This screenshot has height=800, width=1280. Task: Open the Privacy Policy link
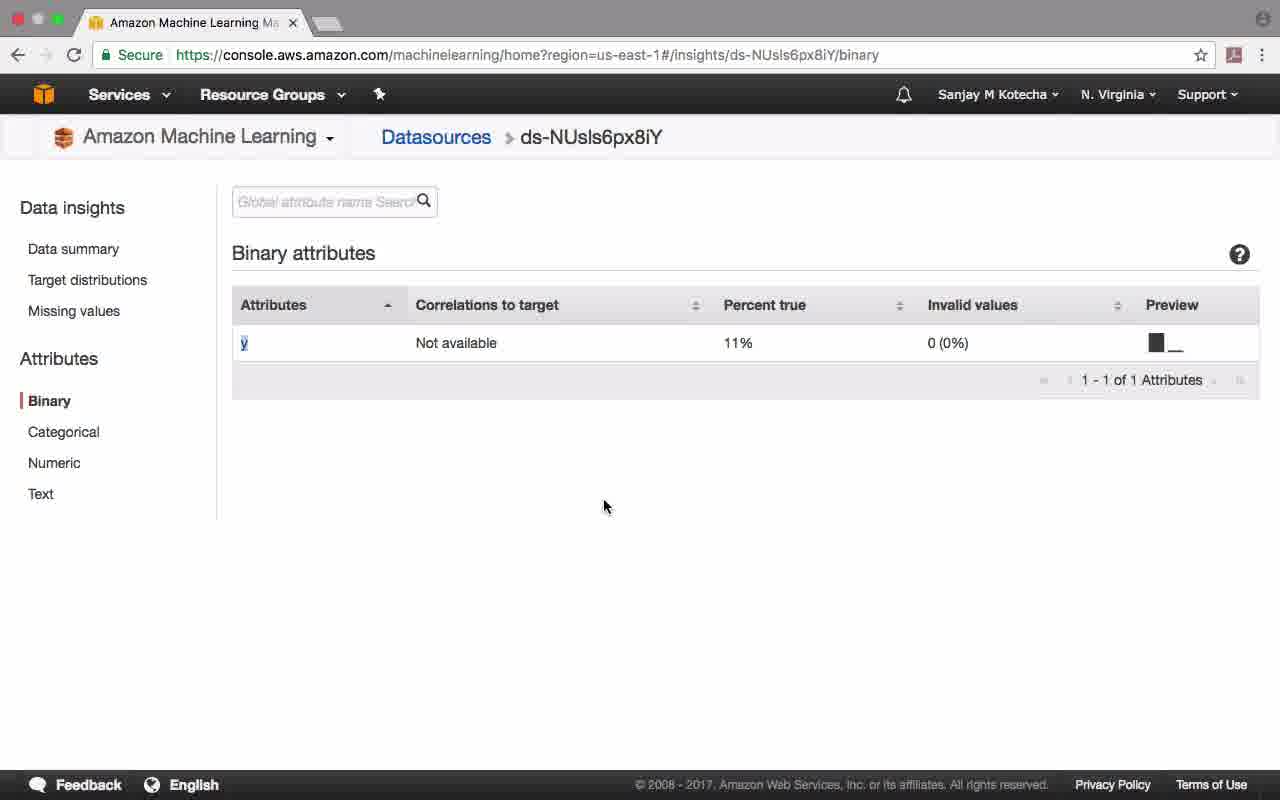tap(1112, 785)
